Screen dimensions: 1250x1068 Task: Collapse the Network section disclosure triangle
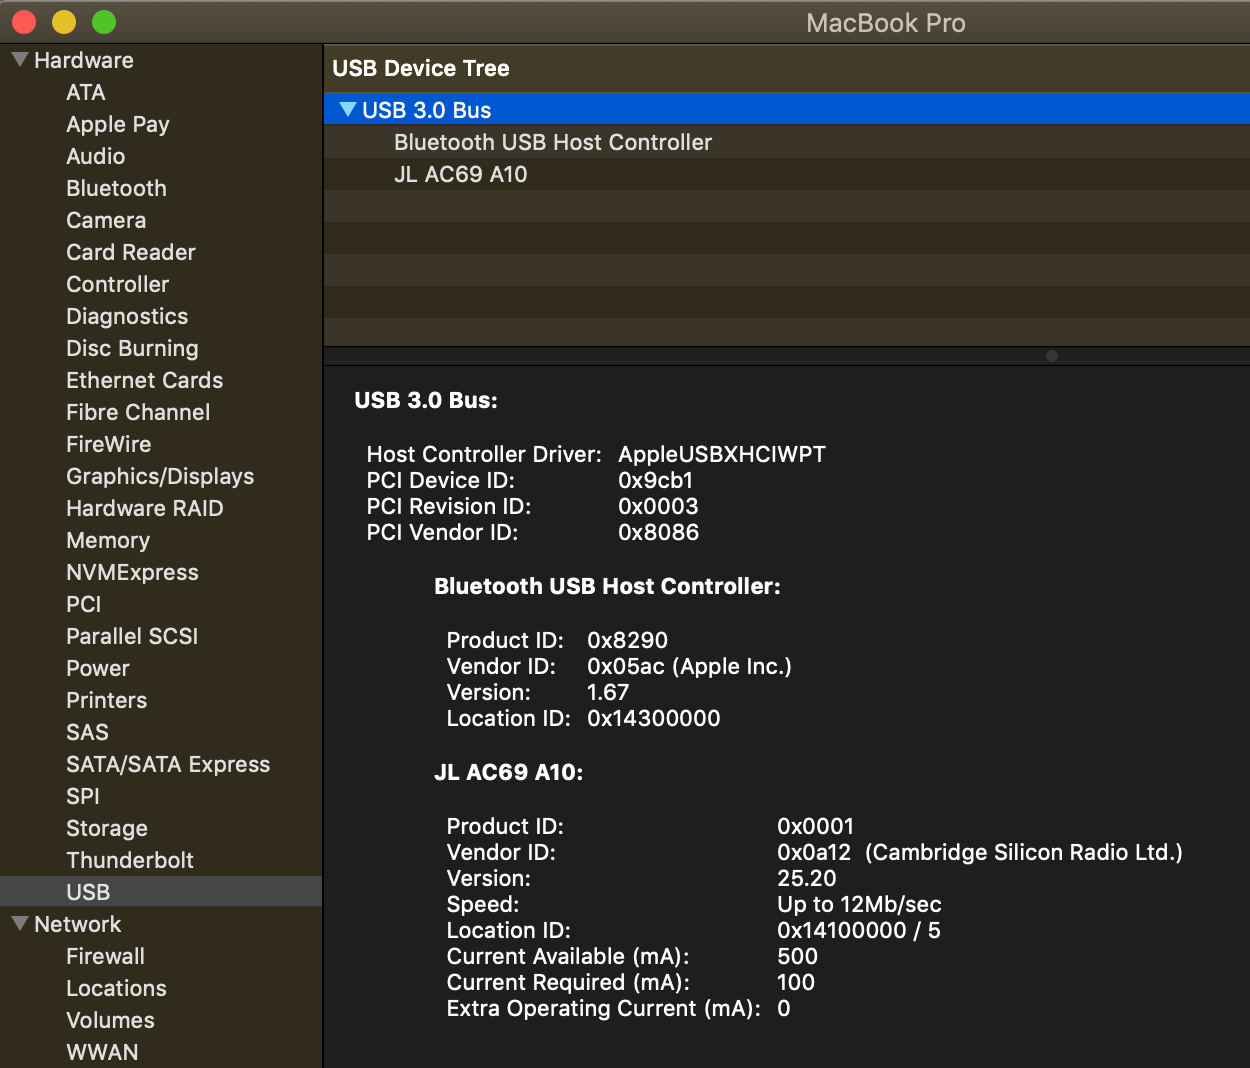click(x=18, y=924)
